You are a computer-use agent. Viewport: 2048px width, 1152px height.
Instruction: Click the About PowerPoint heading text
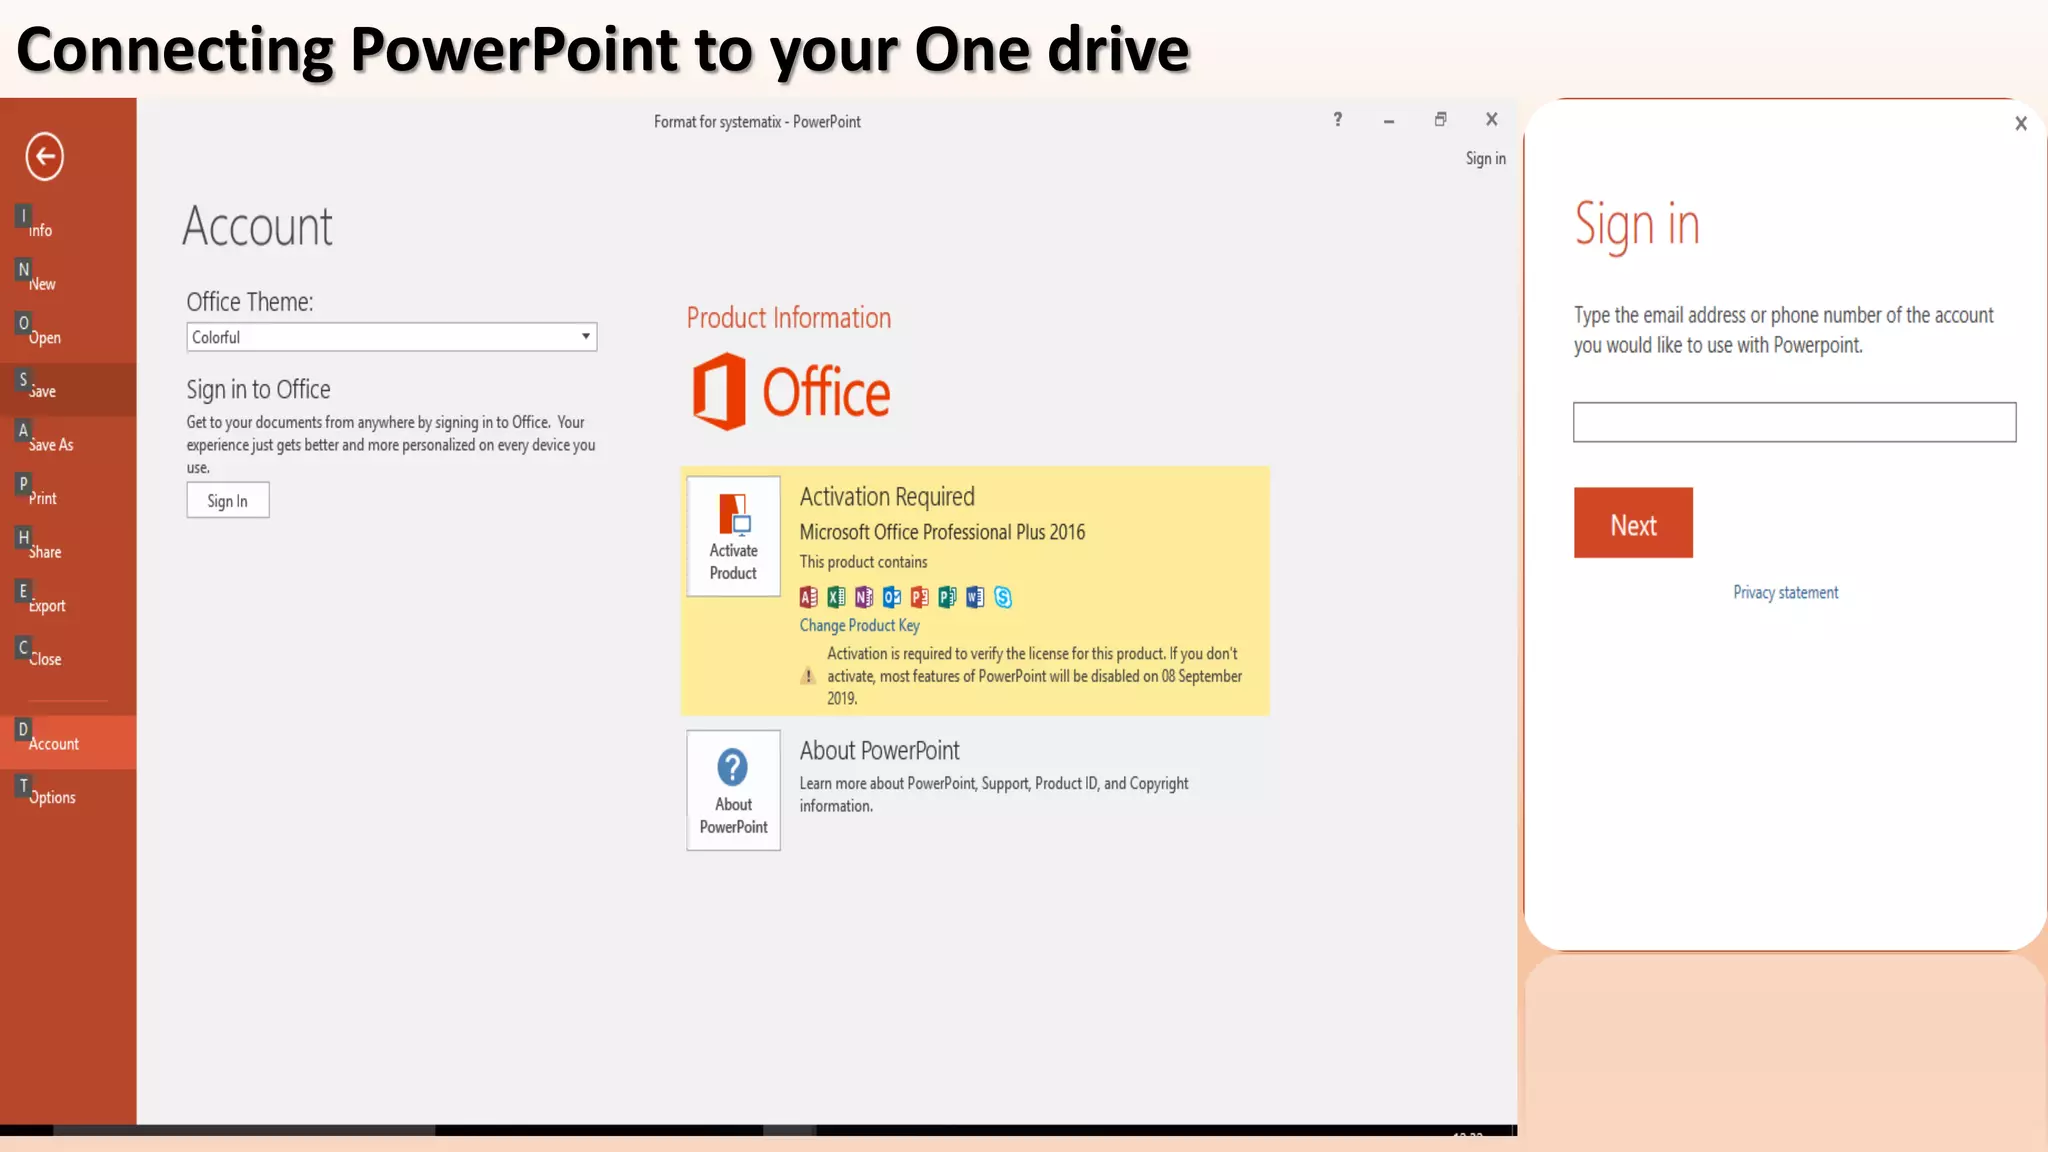(879, 750)
